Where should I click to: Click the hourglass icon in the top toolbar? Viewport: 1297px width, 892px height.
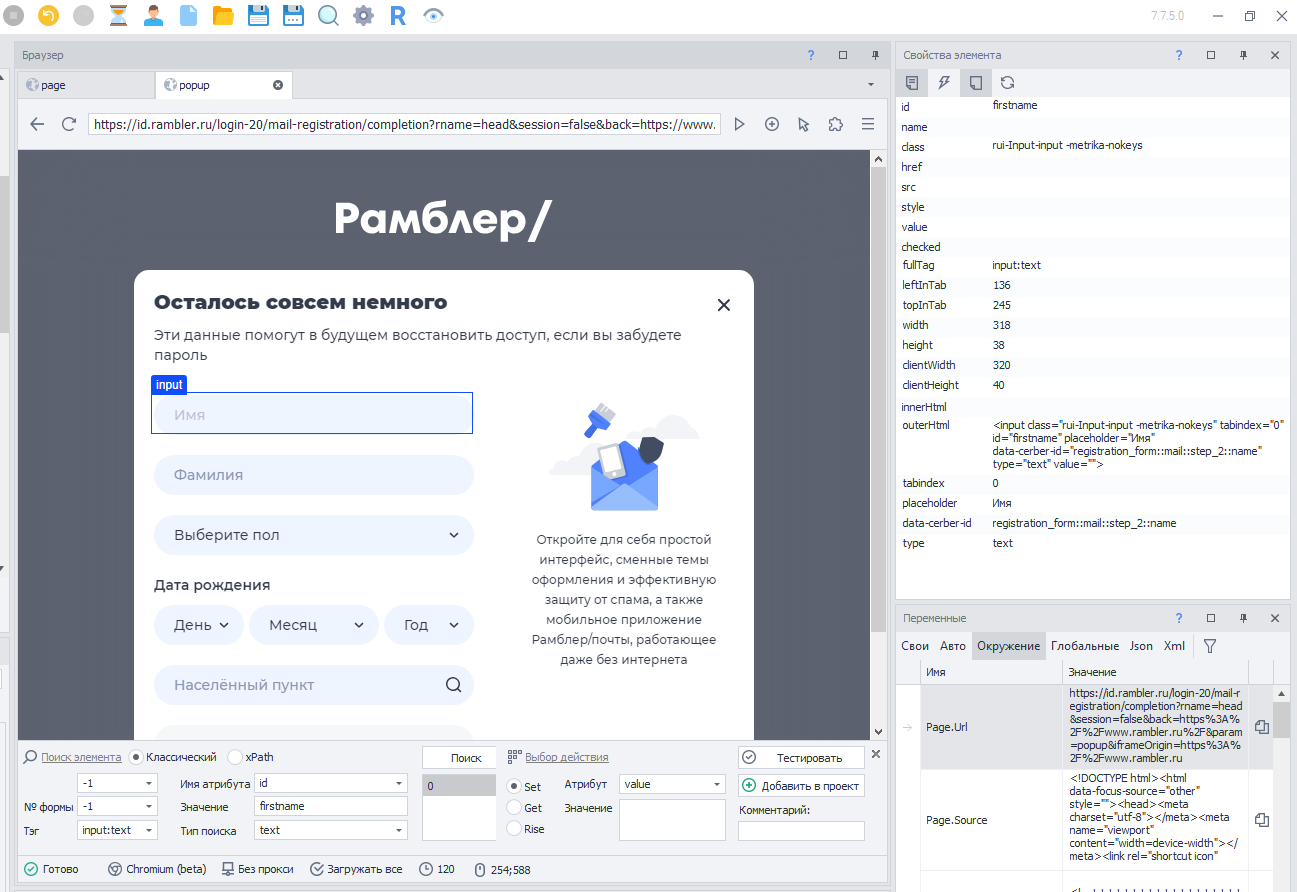pyautogui.click(x=119, y=15)
